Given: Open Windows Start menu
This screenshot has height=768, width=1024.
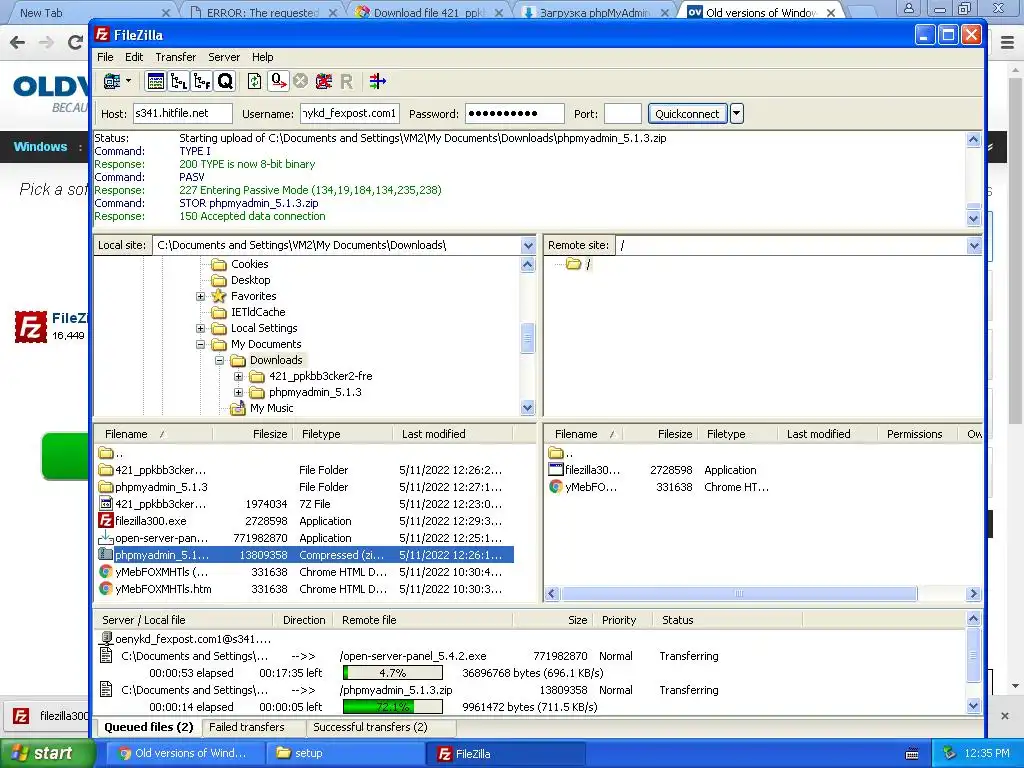Looking at the screenshot, I should 47,753.
